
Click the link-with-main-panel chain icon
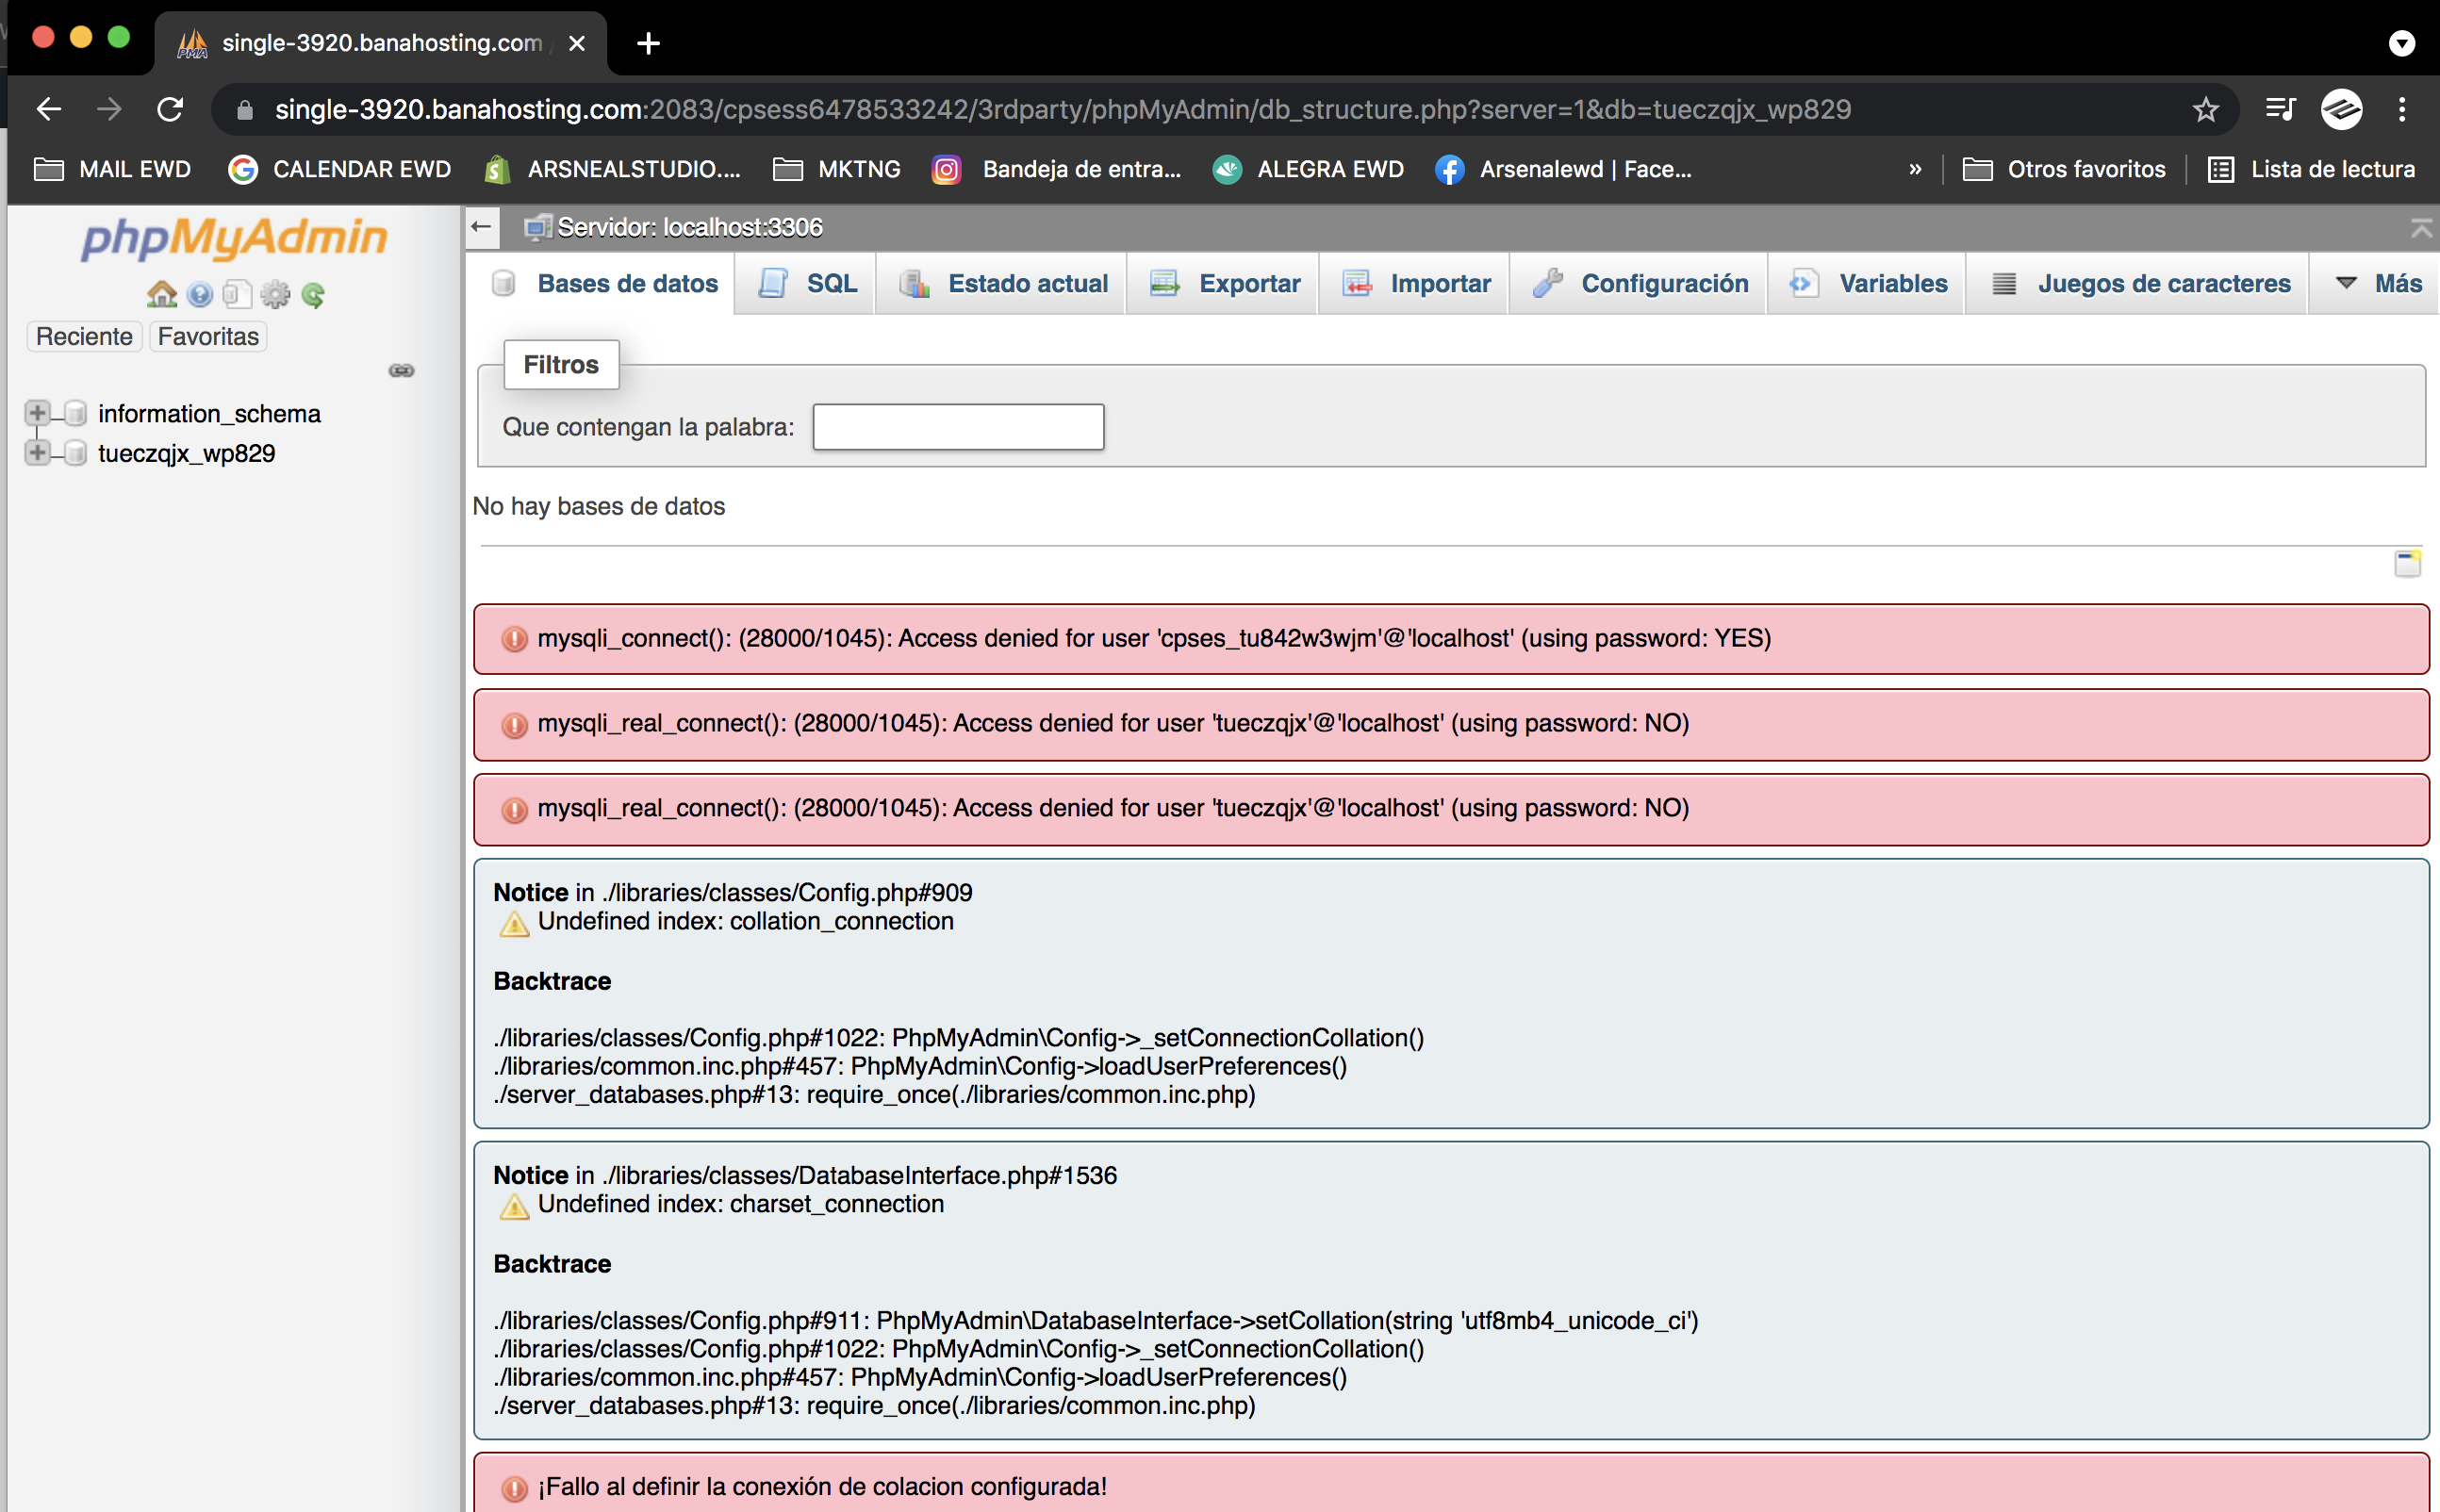(401, 370)
